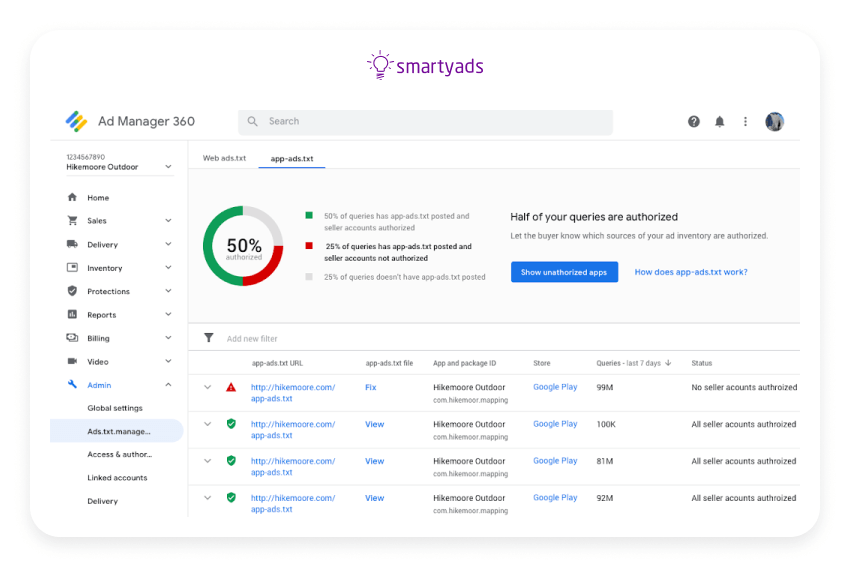Screen dimensions: 850x567
Task: Click the Delivery truck icon
Action: click(72, 244)
